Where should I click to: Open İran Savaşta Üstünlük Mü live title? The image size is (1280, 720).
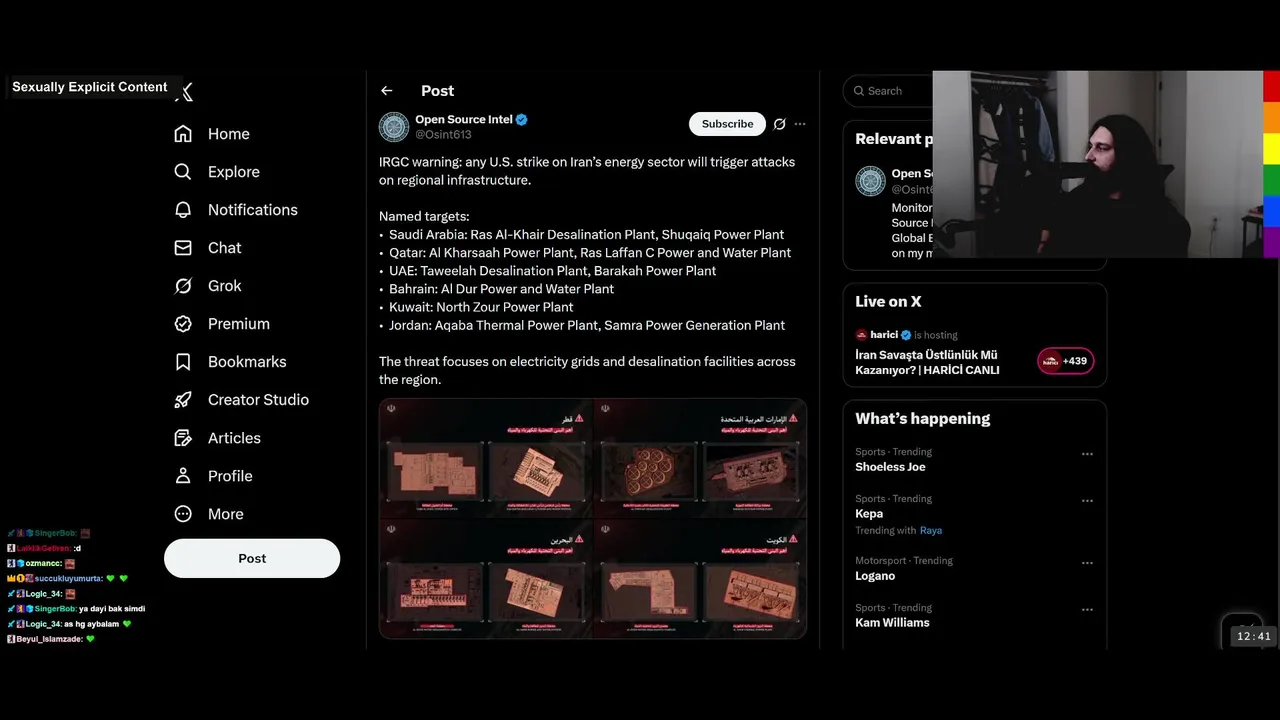[x=927, y=362]
